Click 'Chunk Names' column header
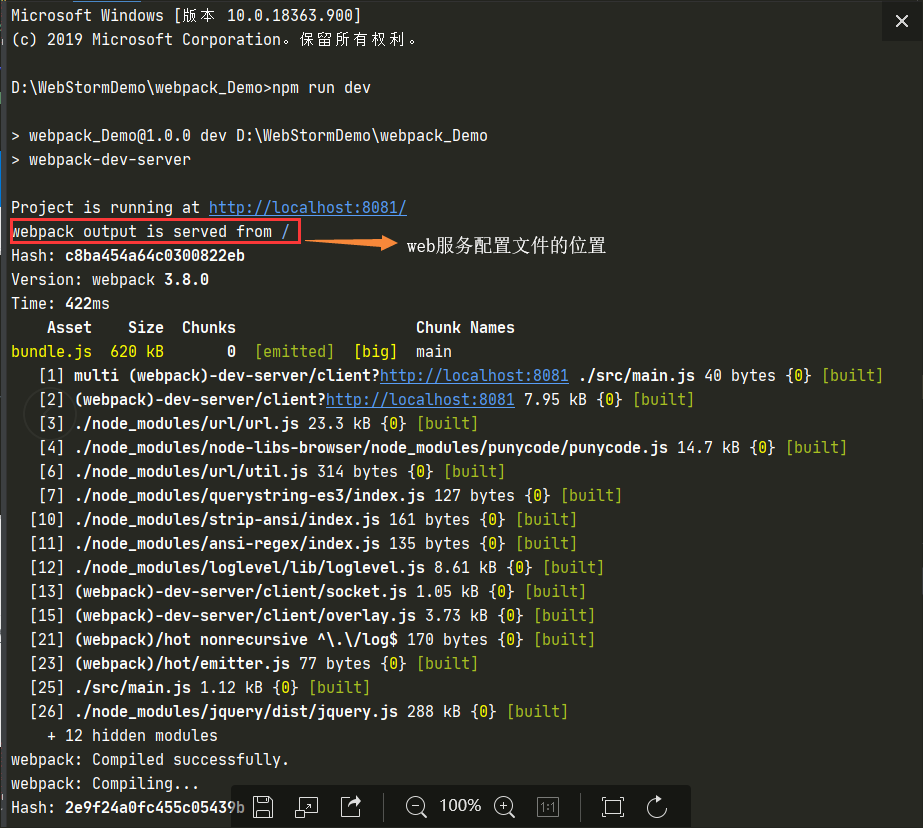 [x=466, y=328]
